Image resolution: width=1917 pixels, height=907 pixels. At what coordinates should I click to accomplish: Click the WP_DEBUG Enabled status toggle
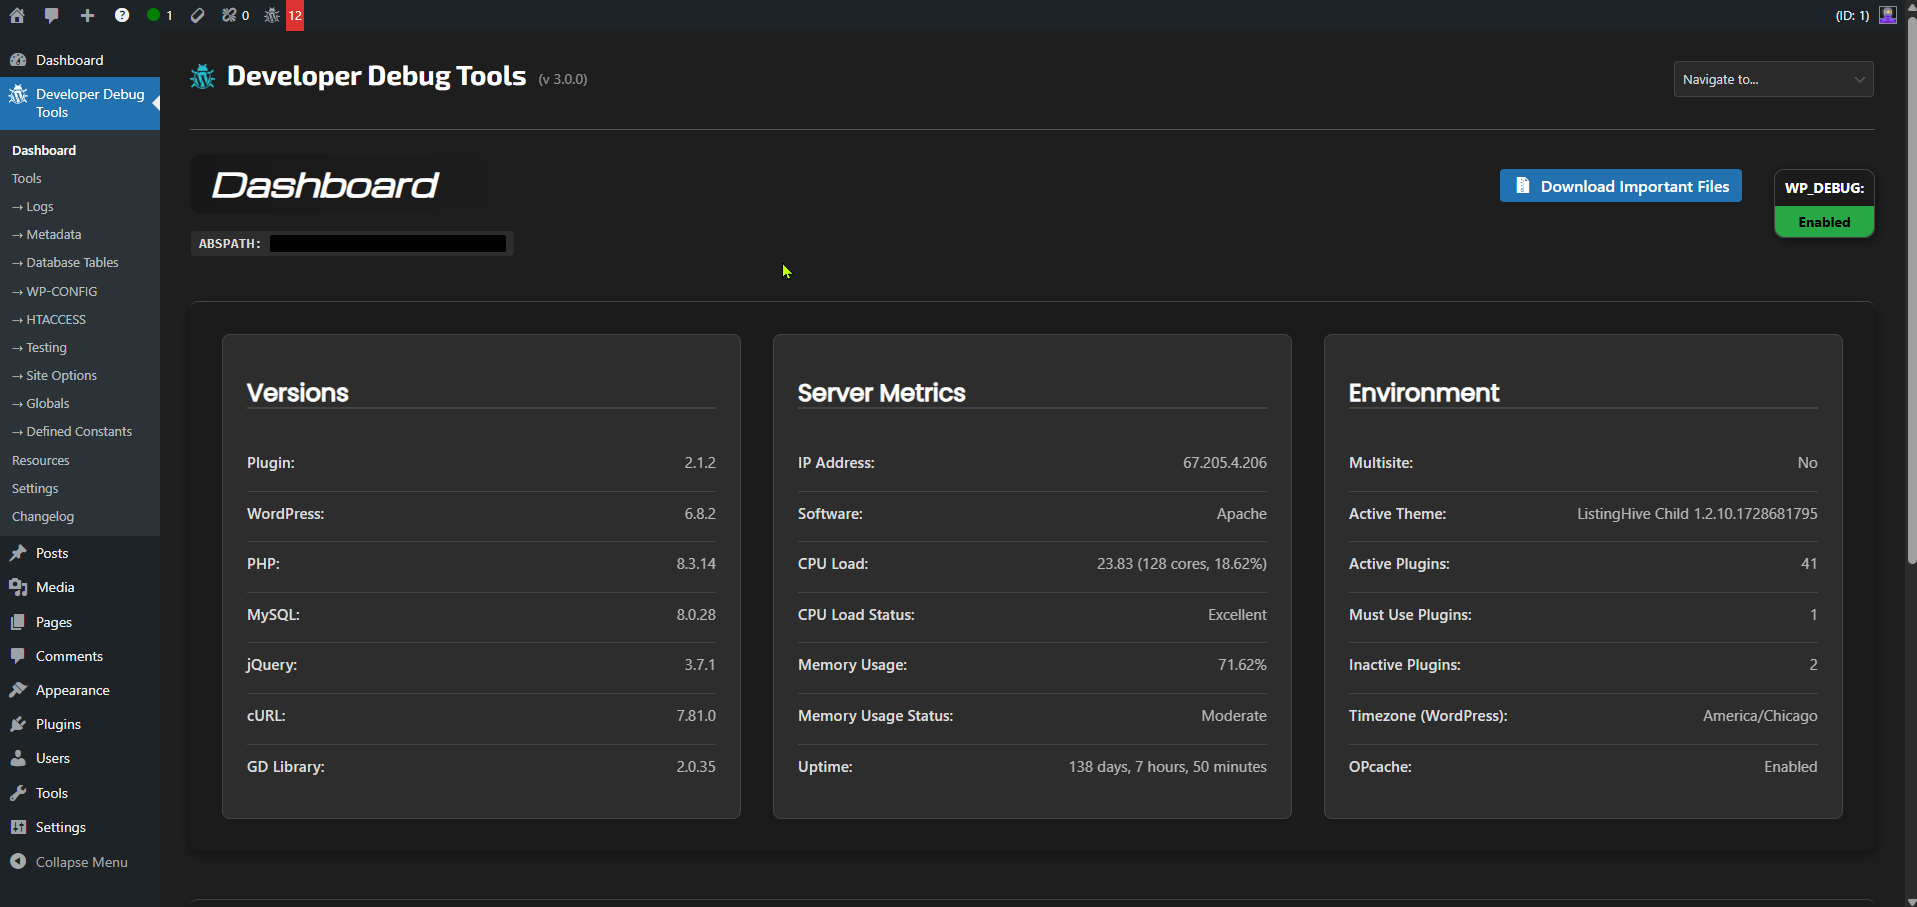coord(1824,222)
